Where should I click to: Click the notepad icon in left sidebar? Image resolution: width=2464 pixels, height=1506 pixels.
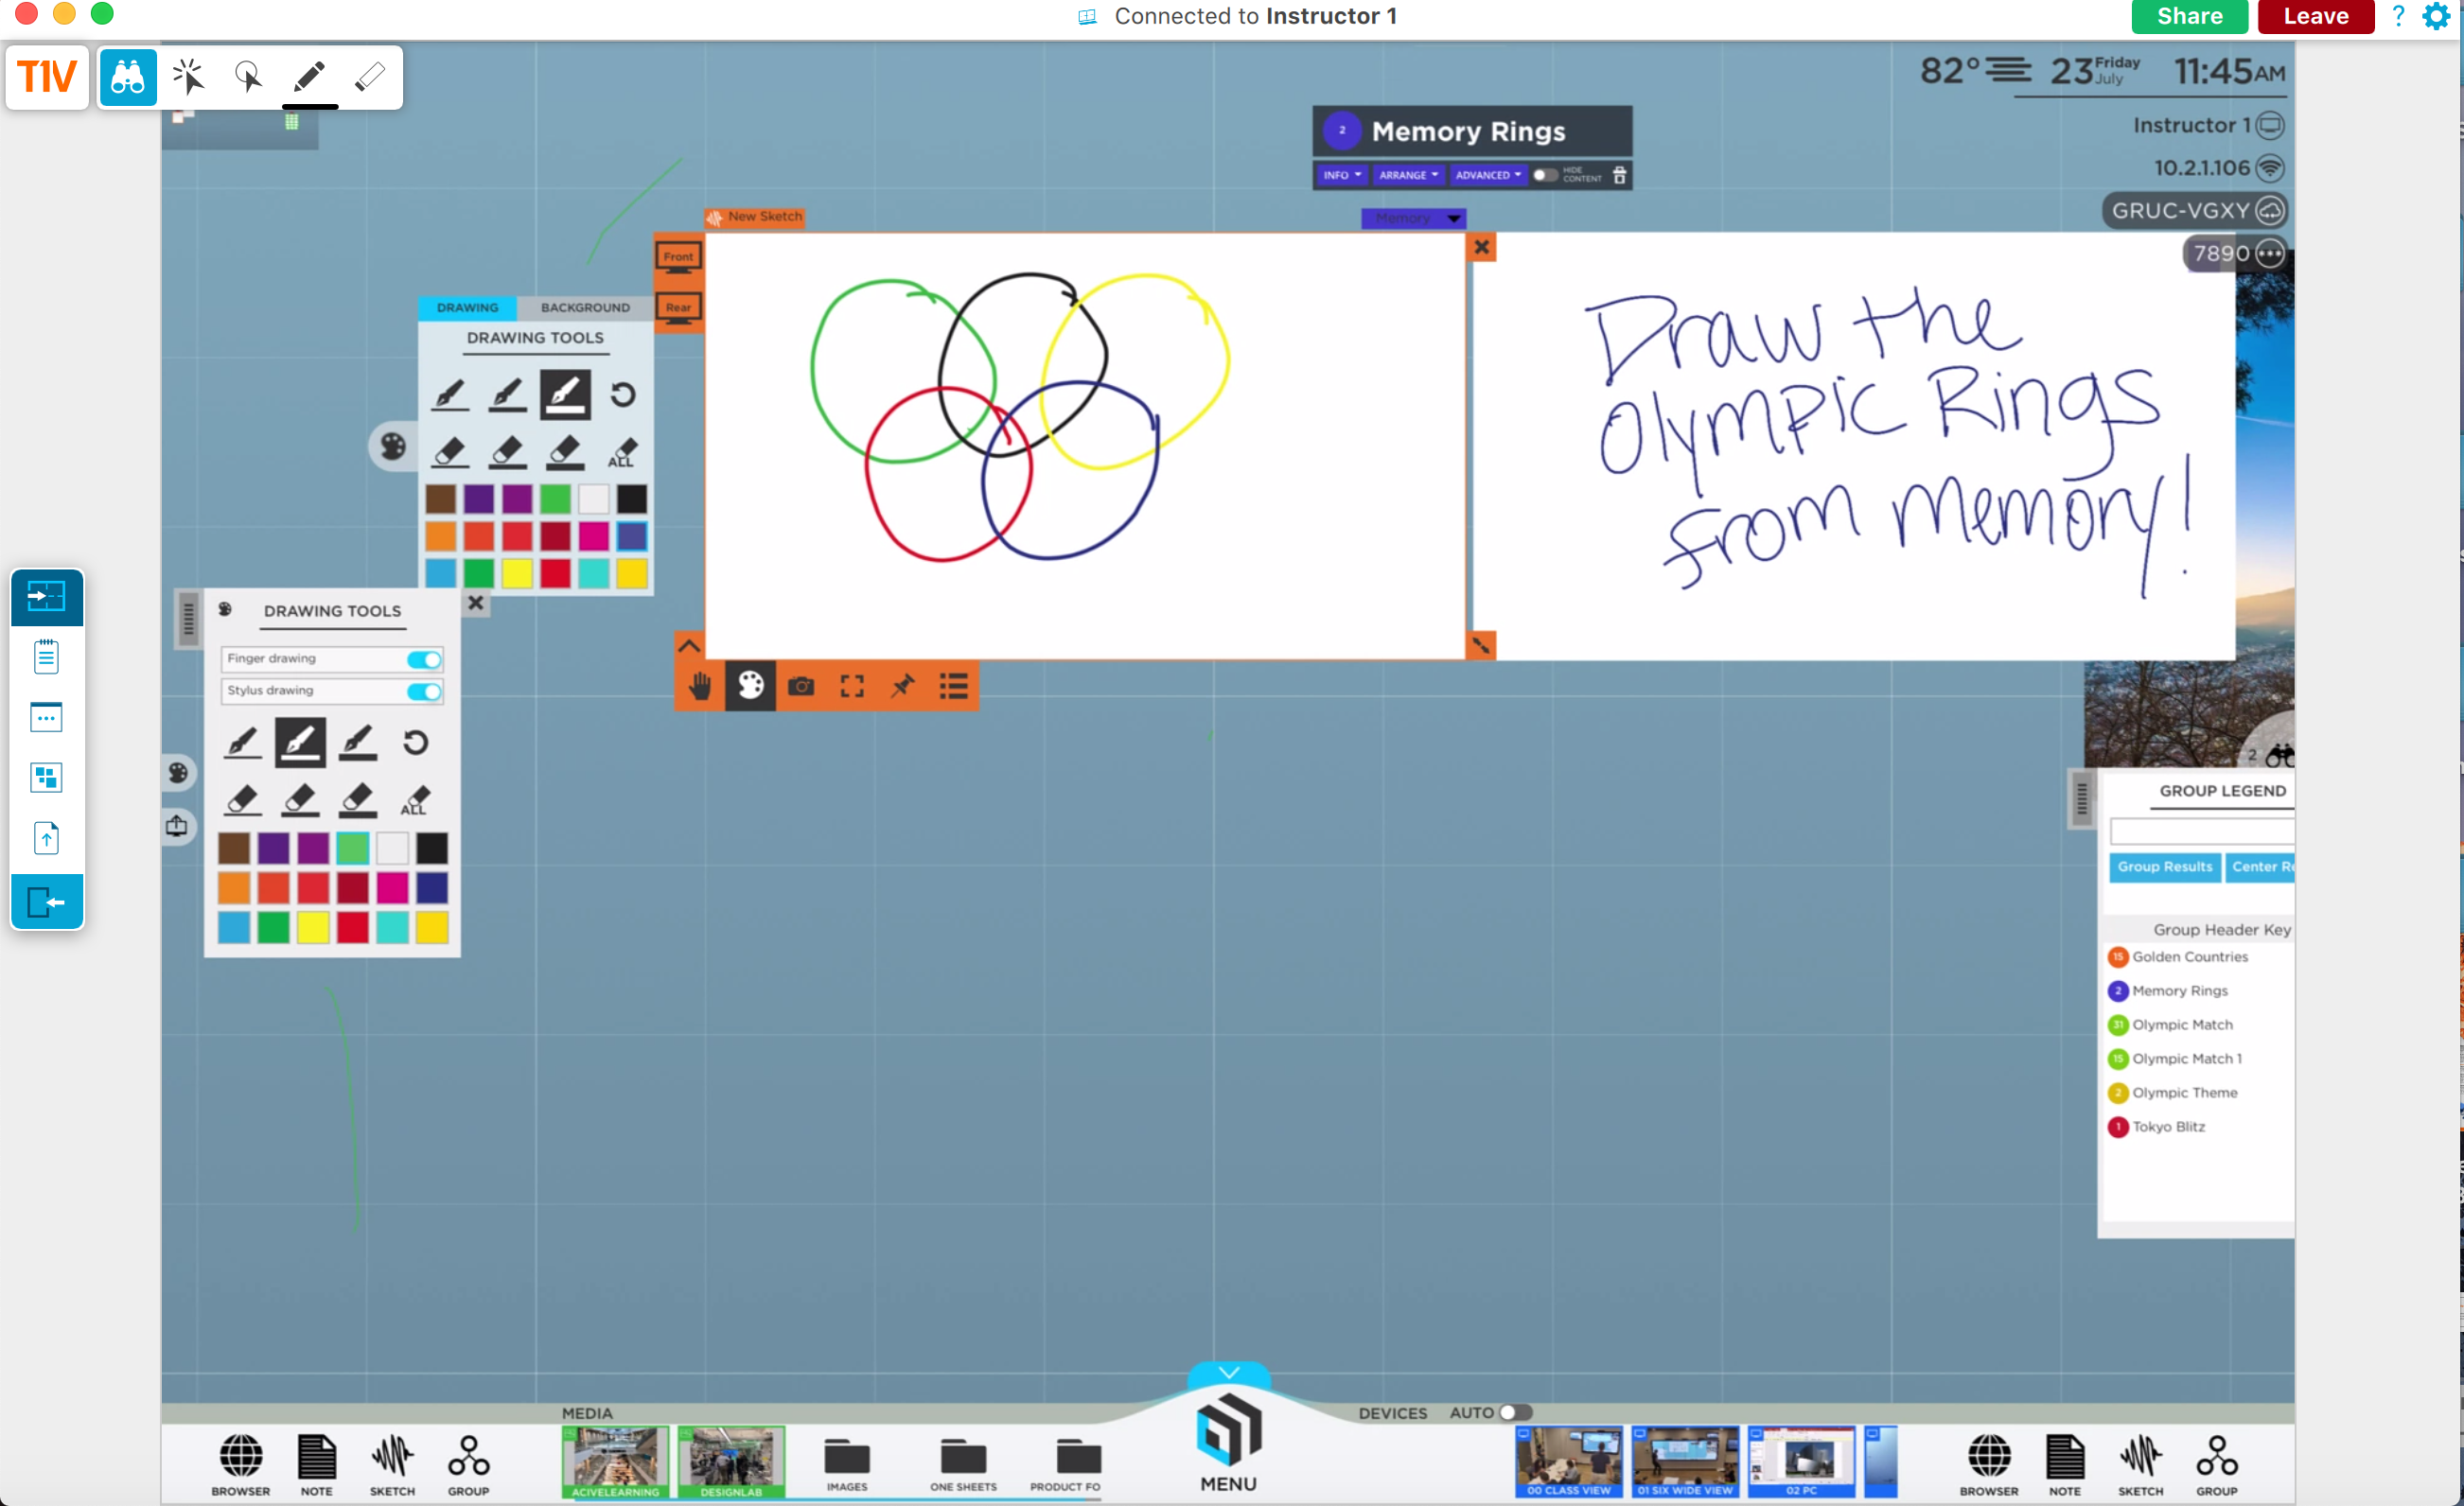pos(46,657)
